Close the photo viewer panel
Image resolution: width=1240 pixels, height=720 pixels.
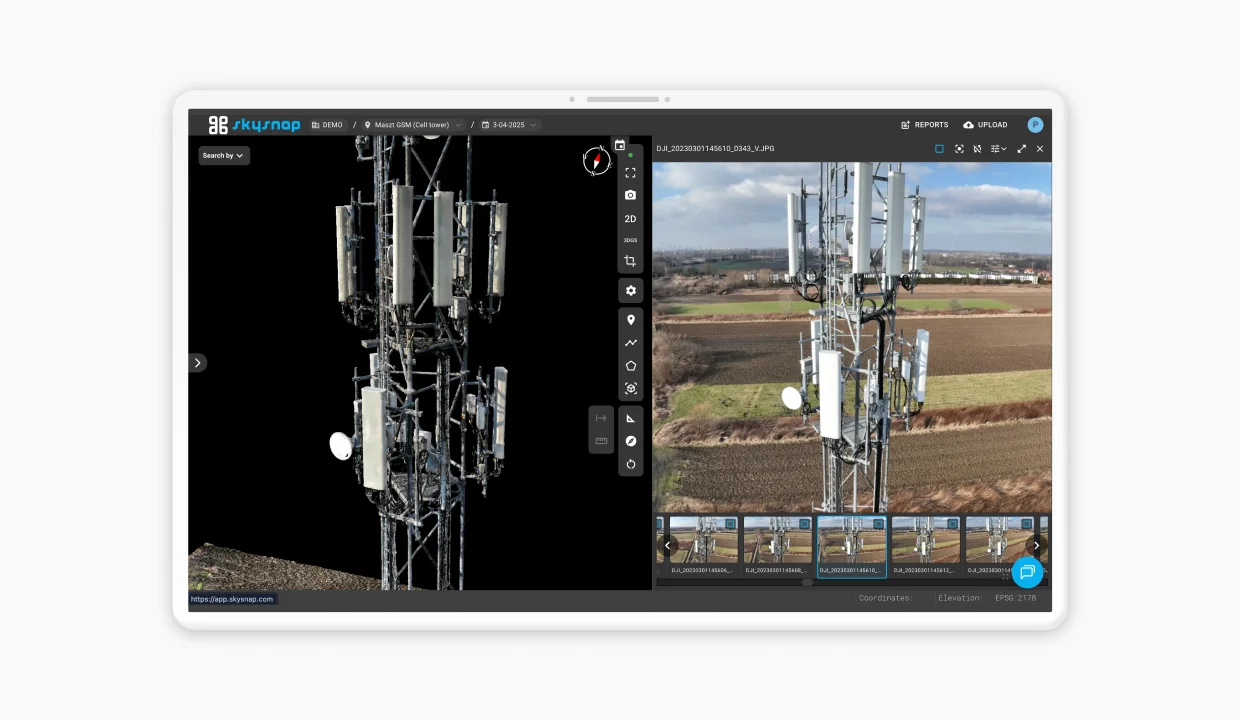tap(1040, 149)
